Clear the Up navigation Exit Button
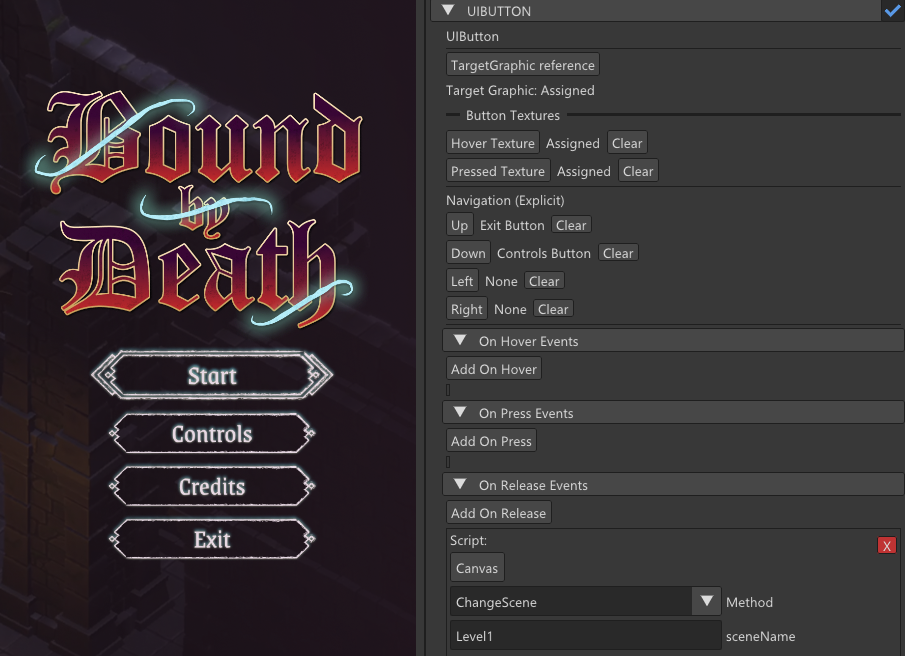905x656 pixels. coord(571,225)
